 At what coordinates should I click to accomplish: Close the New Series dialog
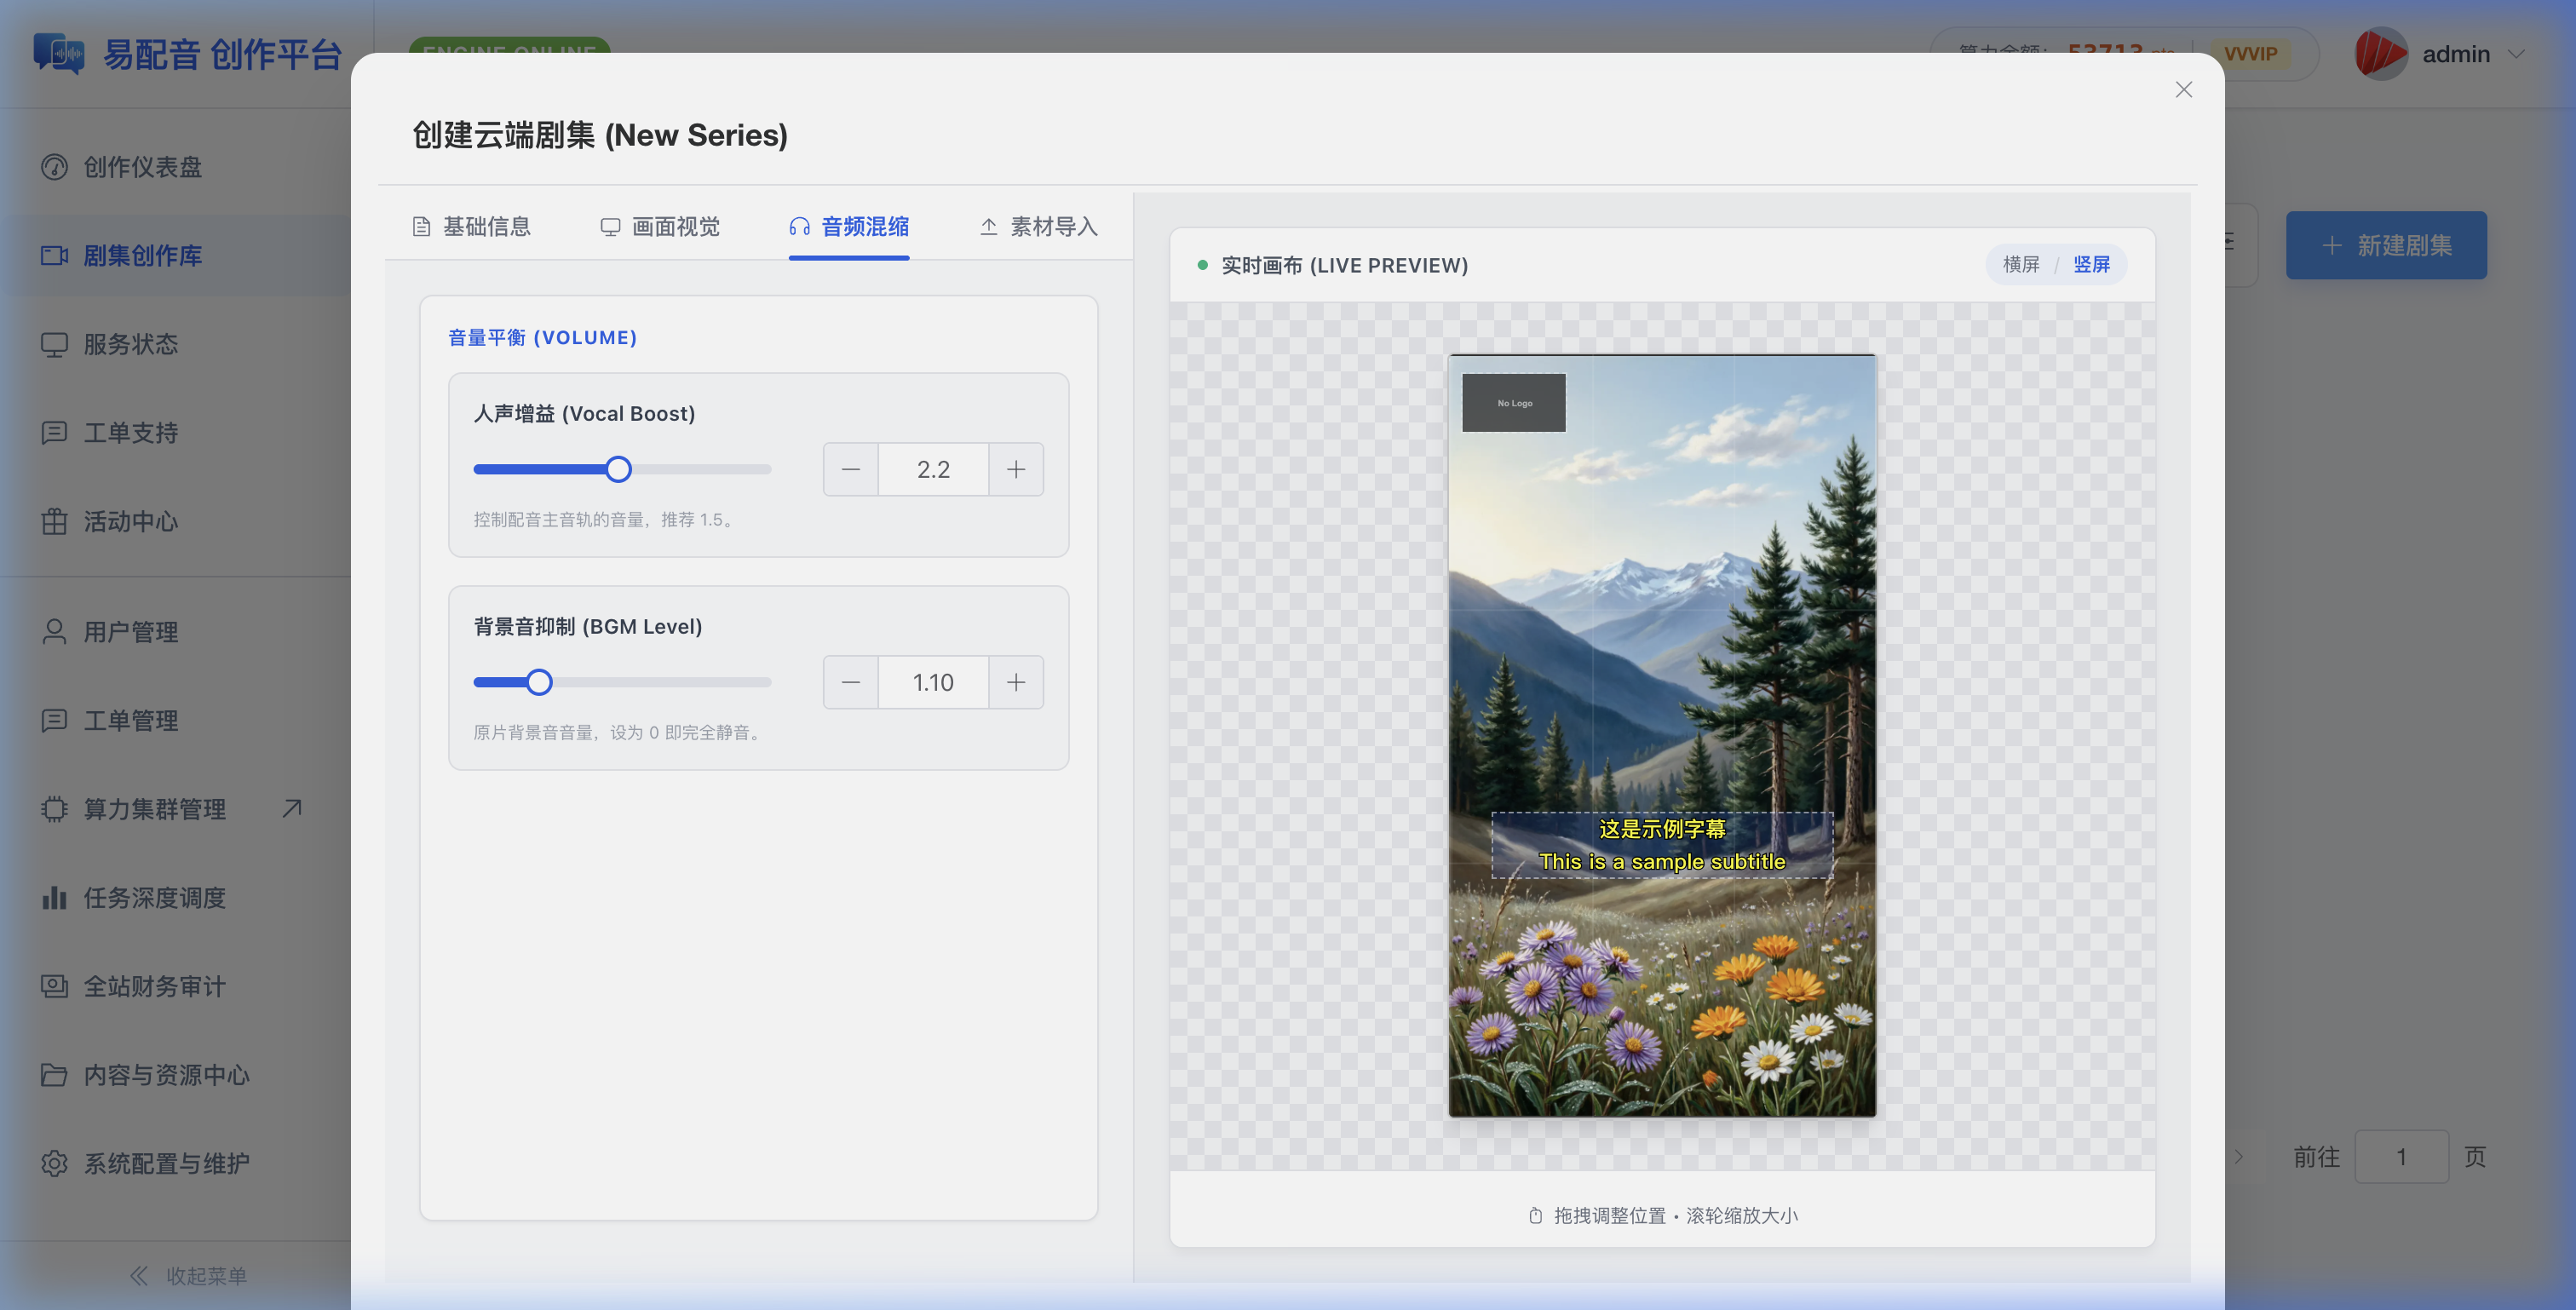coord(2184,90)
